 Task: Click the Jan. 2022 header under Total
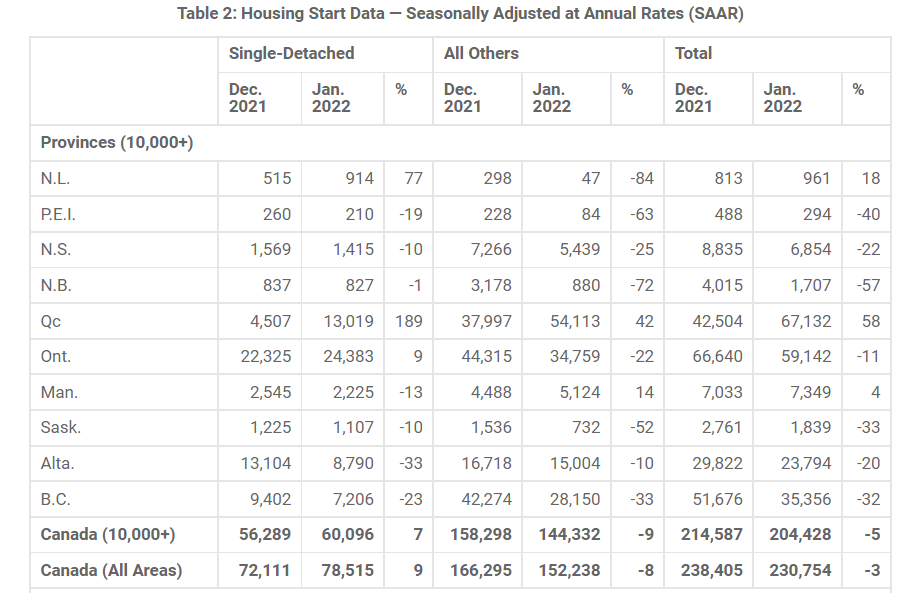782,98
